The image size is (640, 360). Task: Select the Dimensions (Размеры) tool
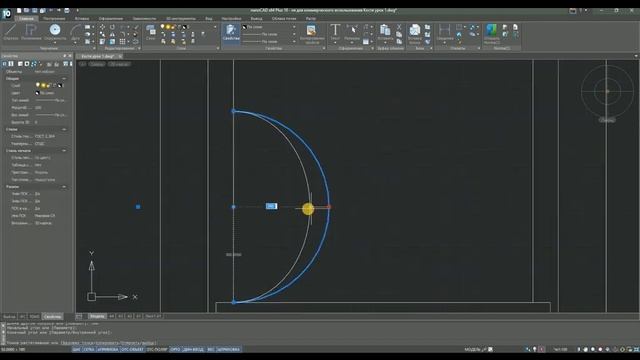point(352,32)
